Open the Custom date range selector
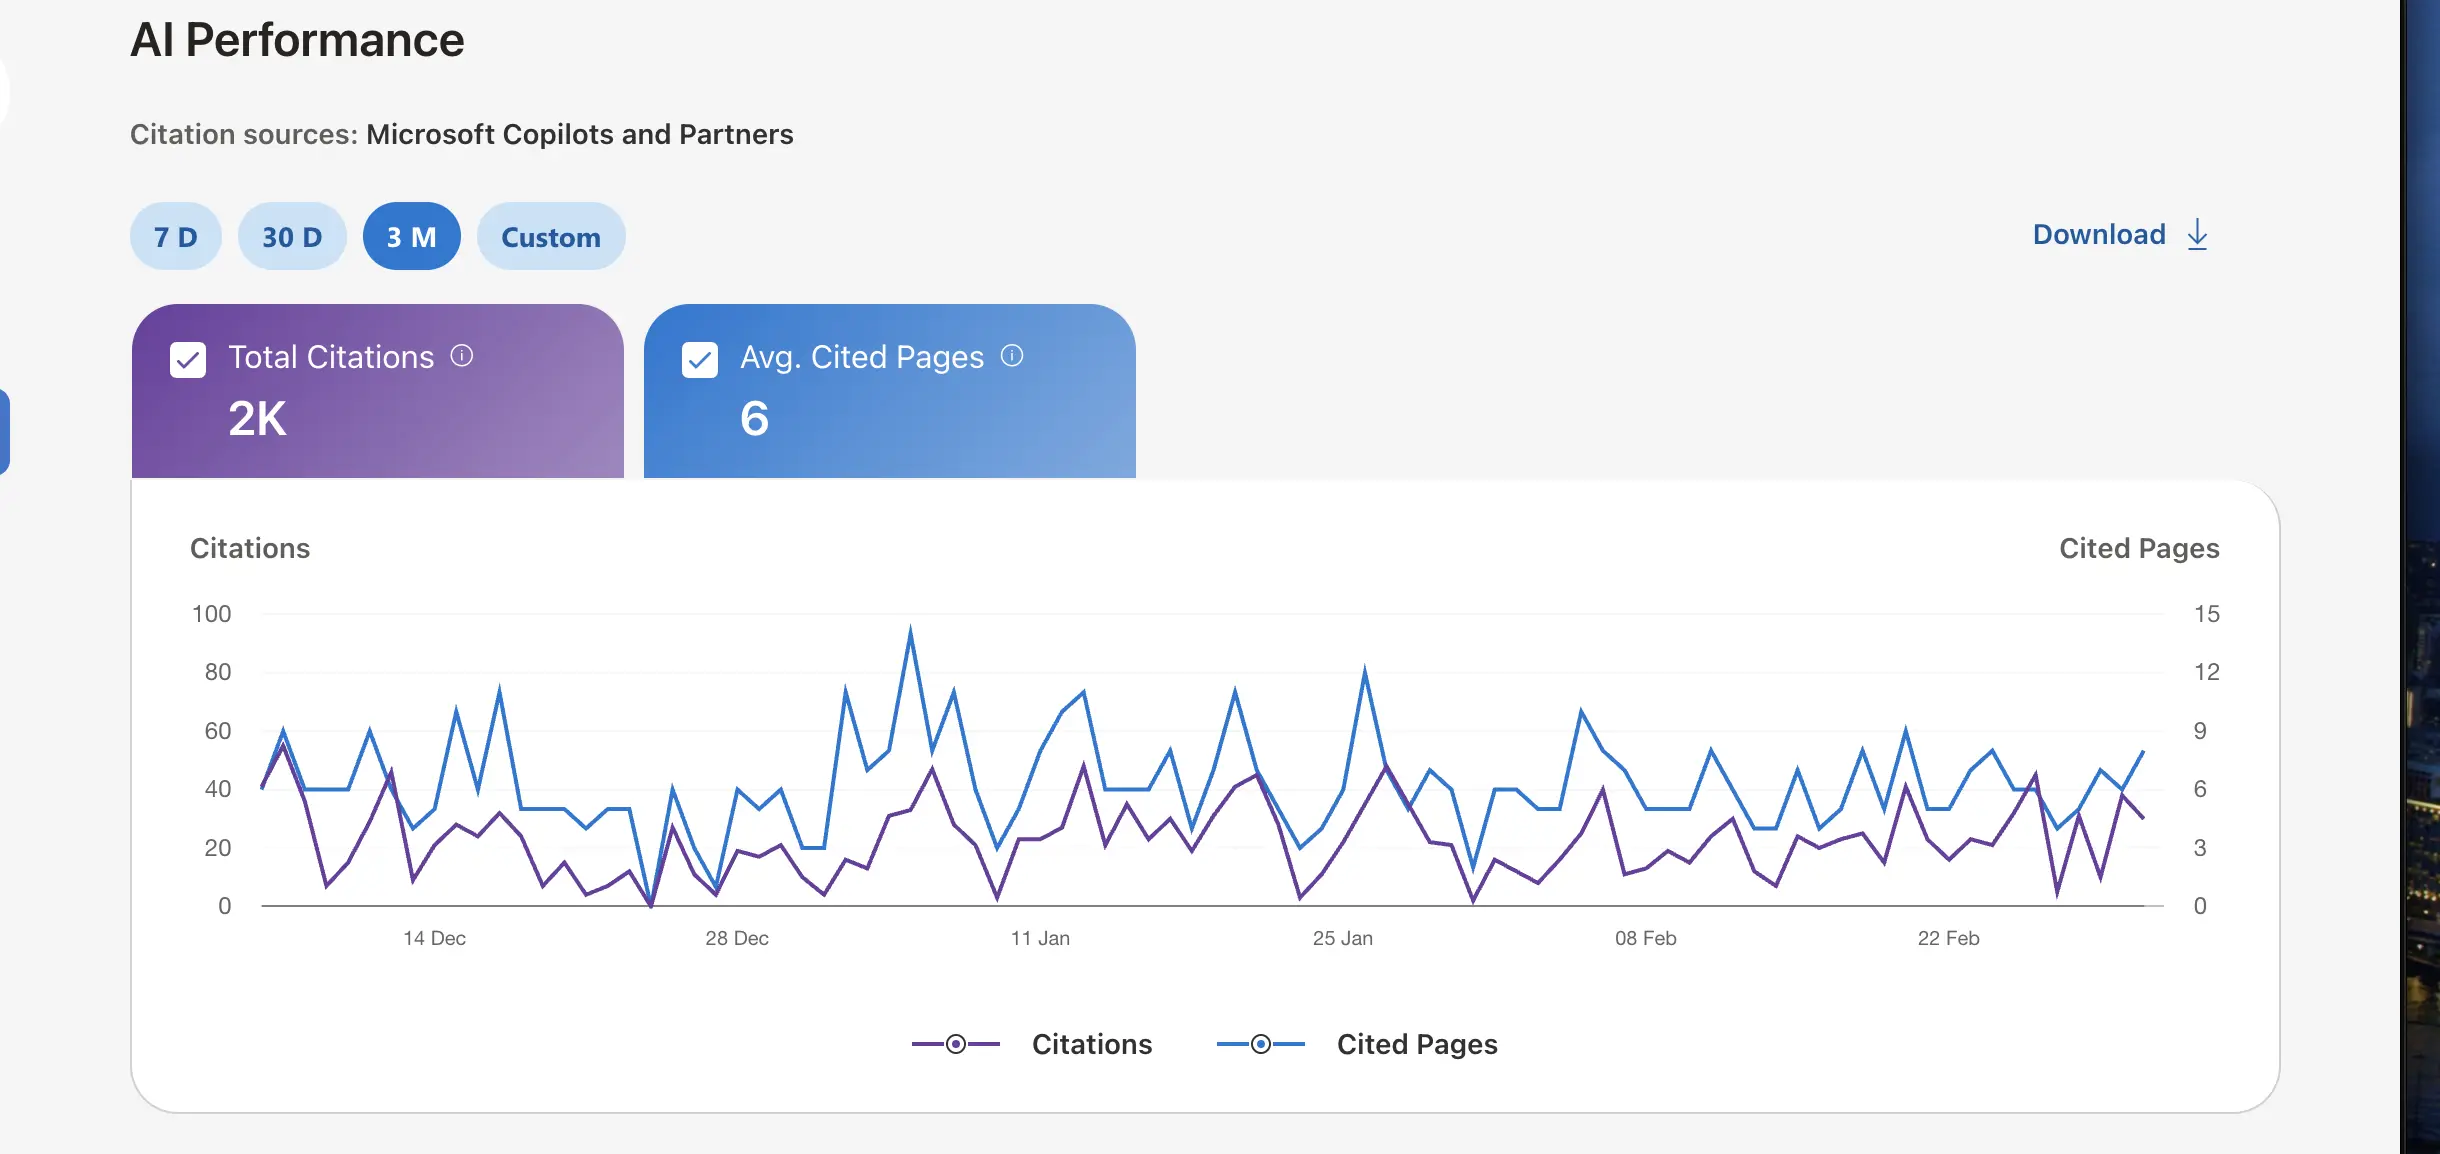The width and height of the screenshot is (2440, 1154). pos(551,236)
